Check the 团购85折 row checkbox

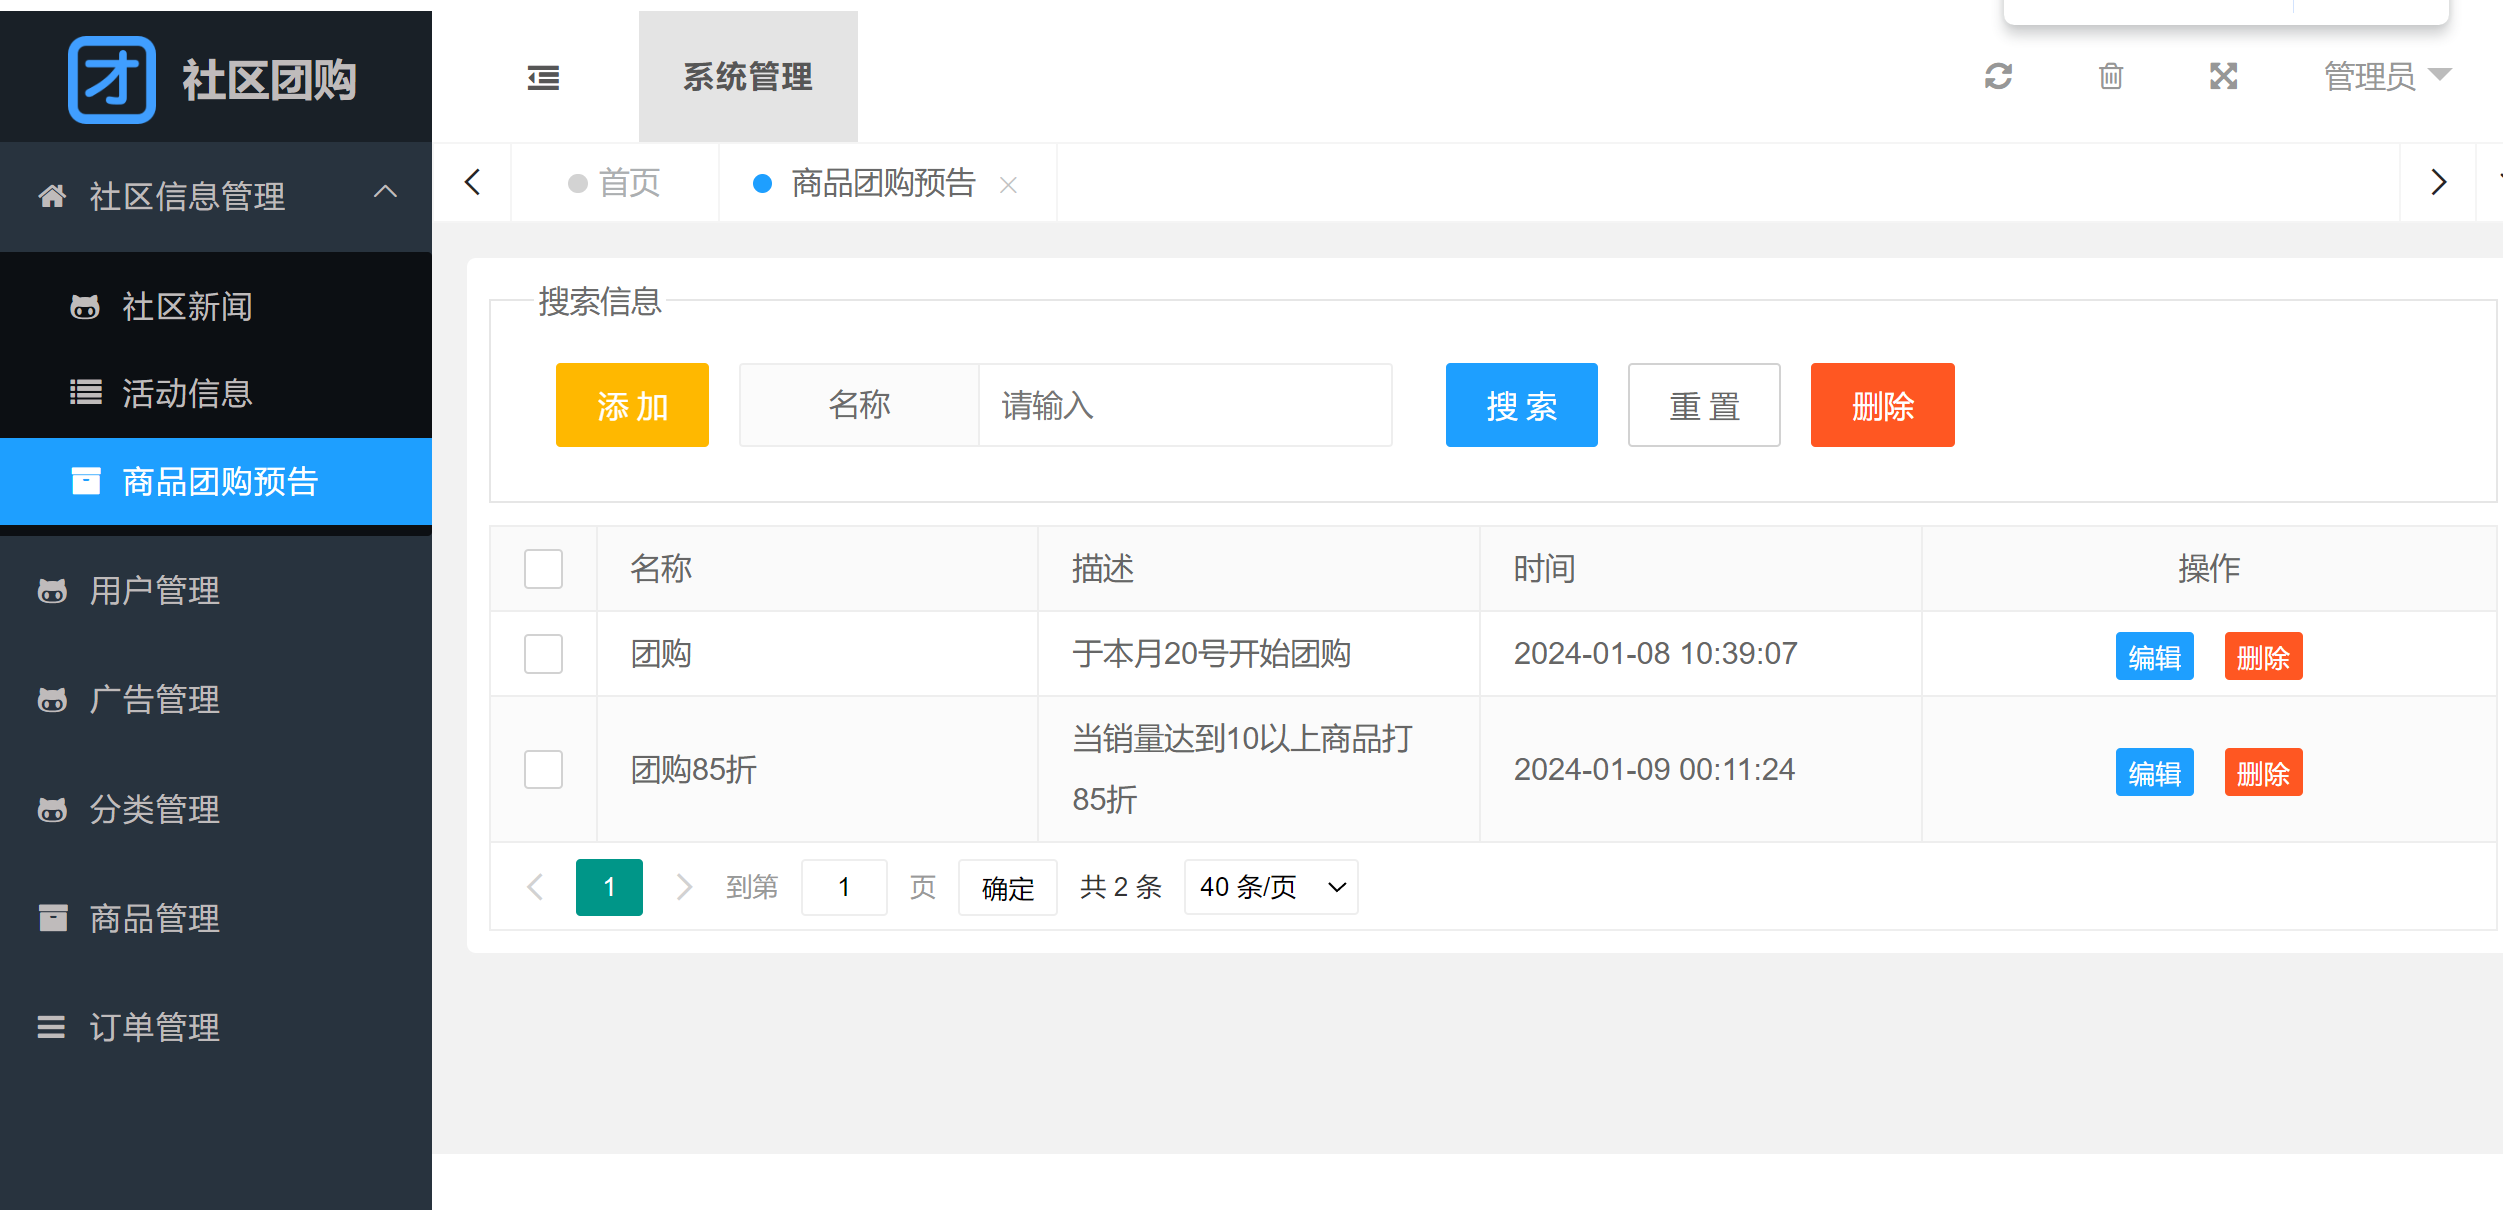tap(543, 769)
